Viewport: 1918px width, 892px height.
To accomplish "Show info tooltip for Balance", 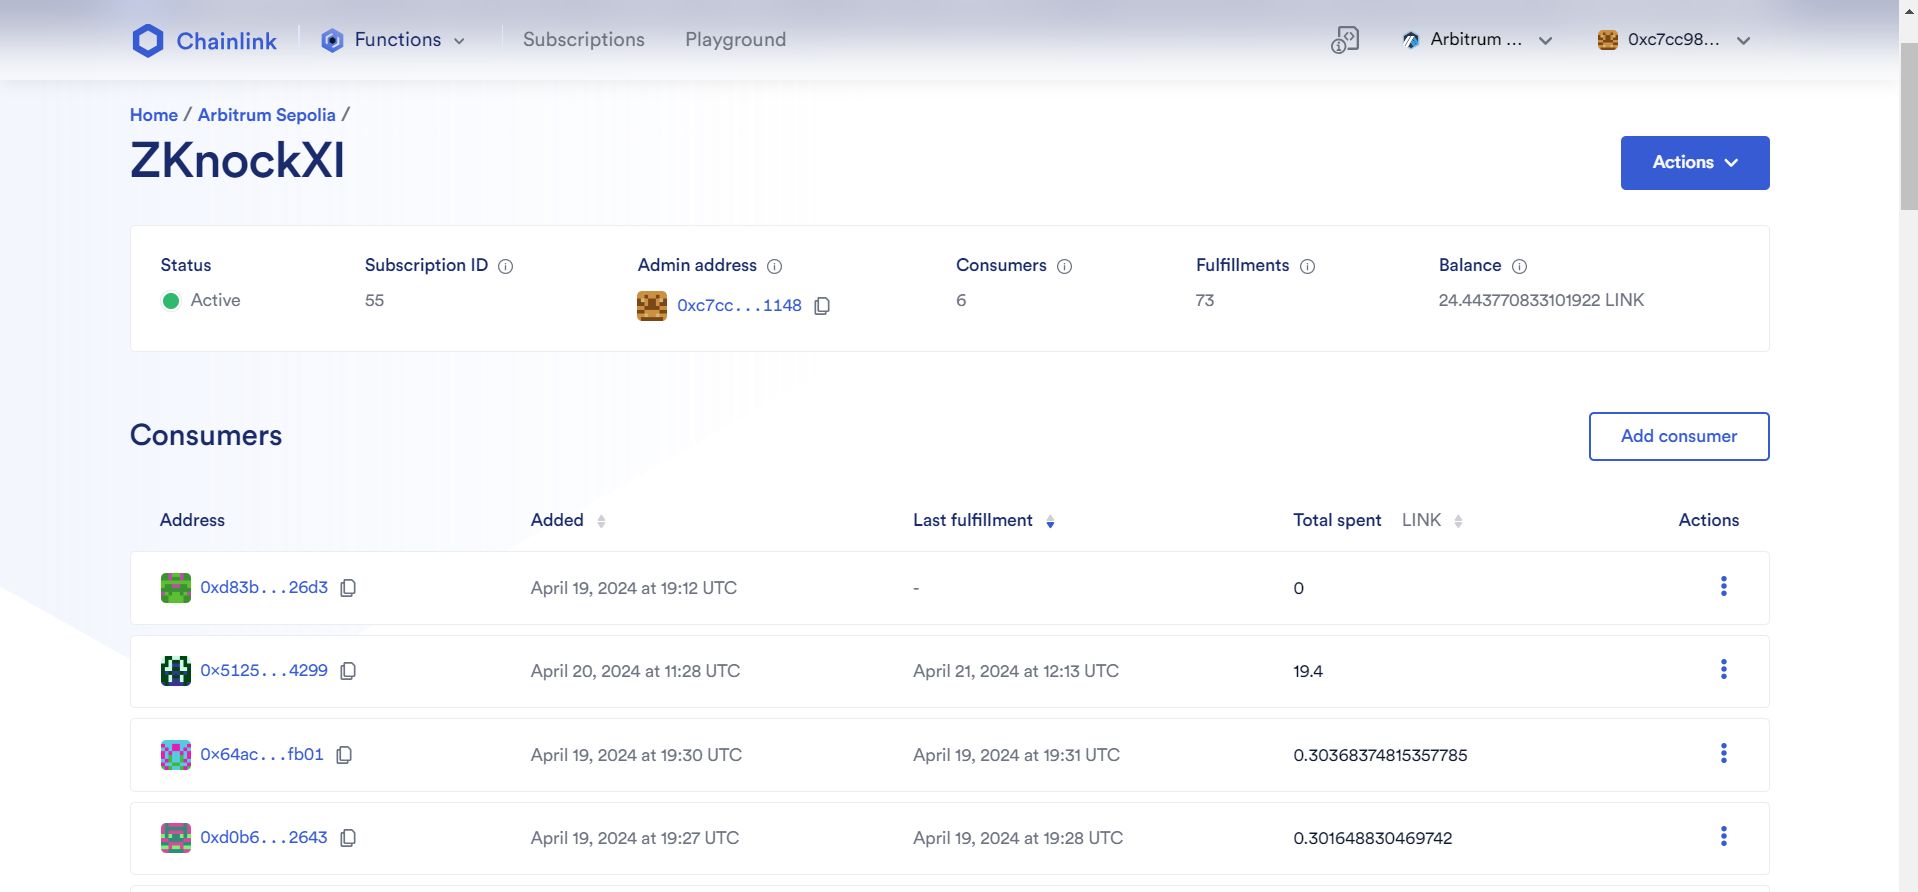I will coord(1519,266).
